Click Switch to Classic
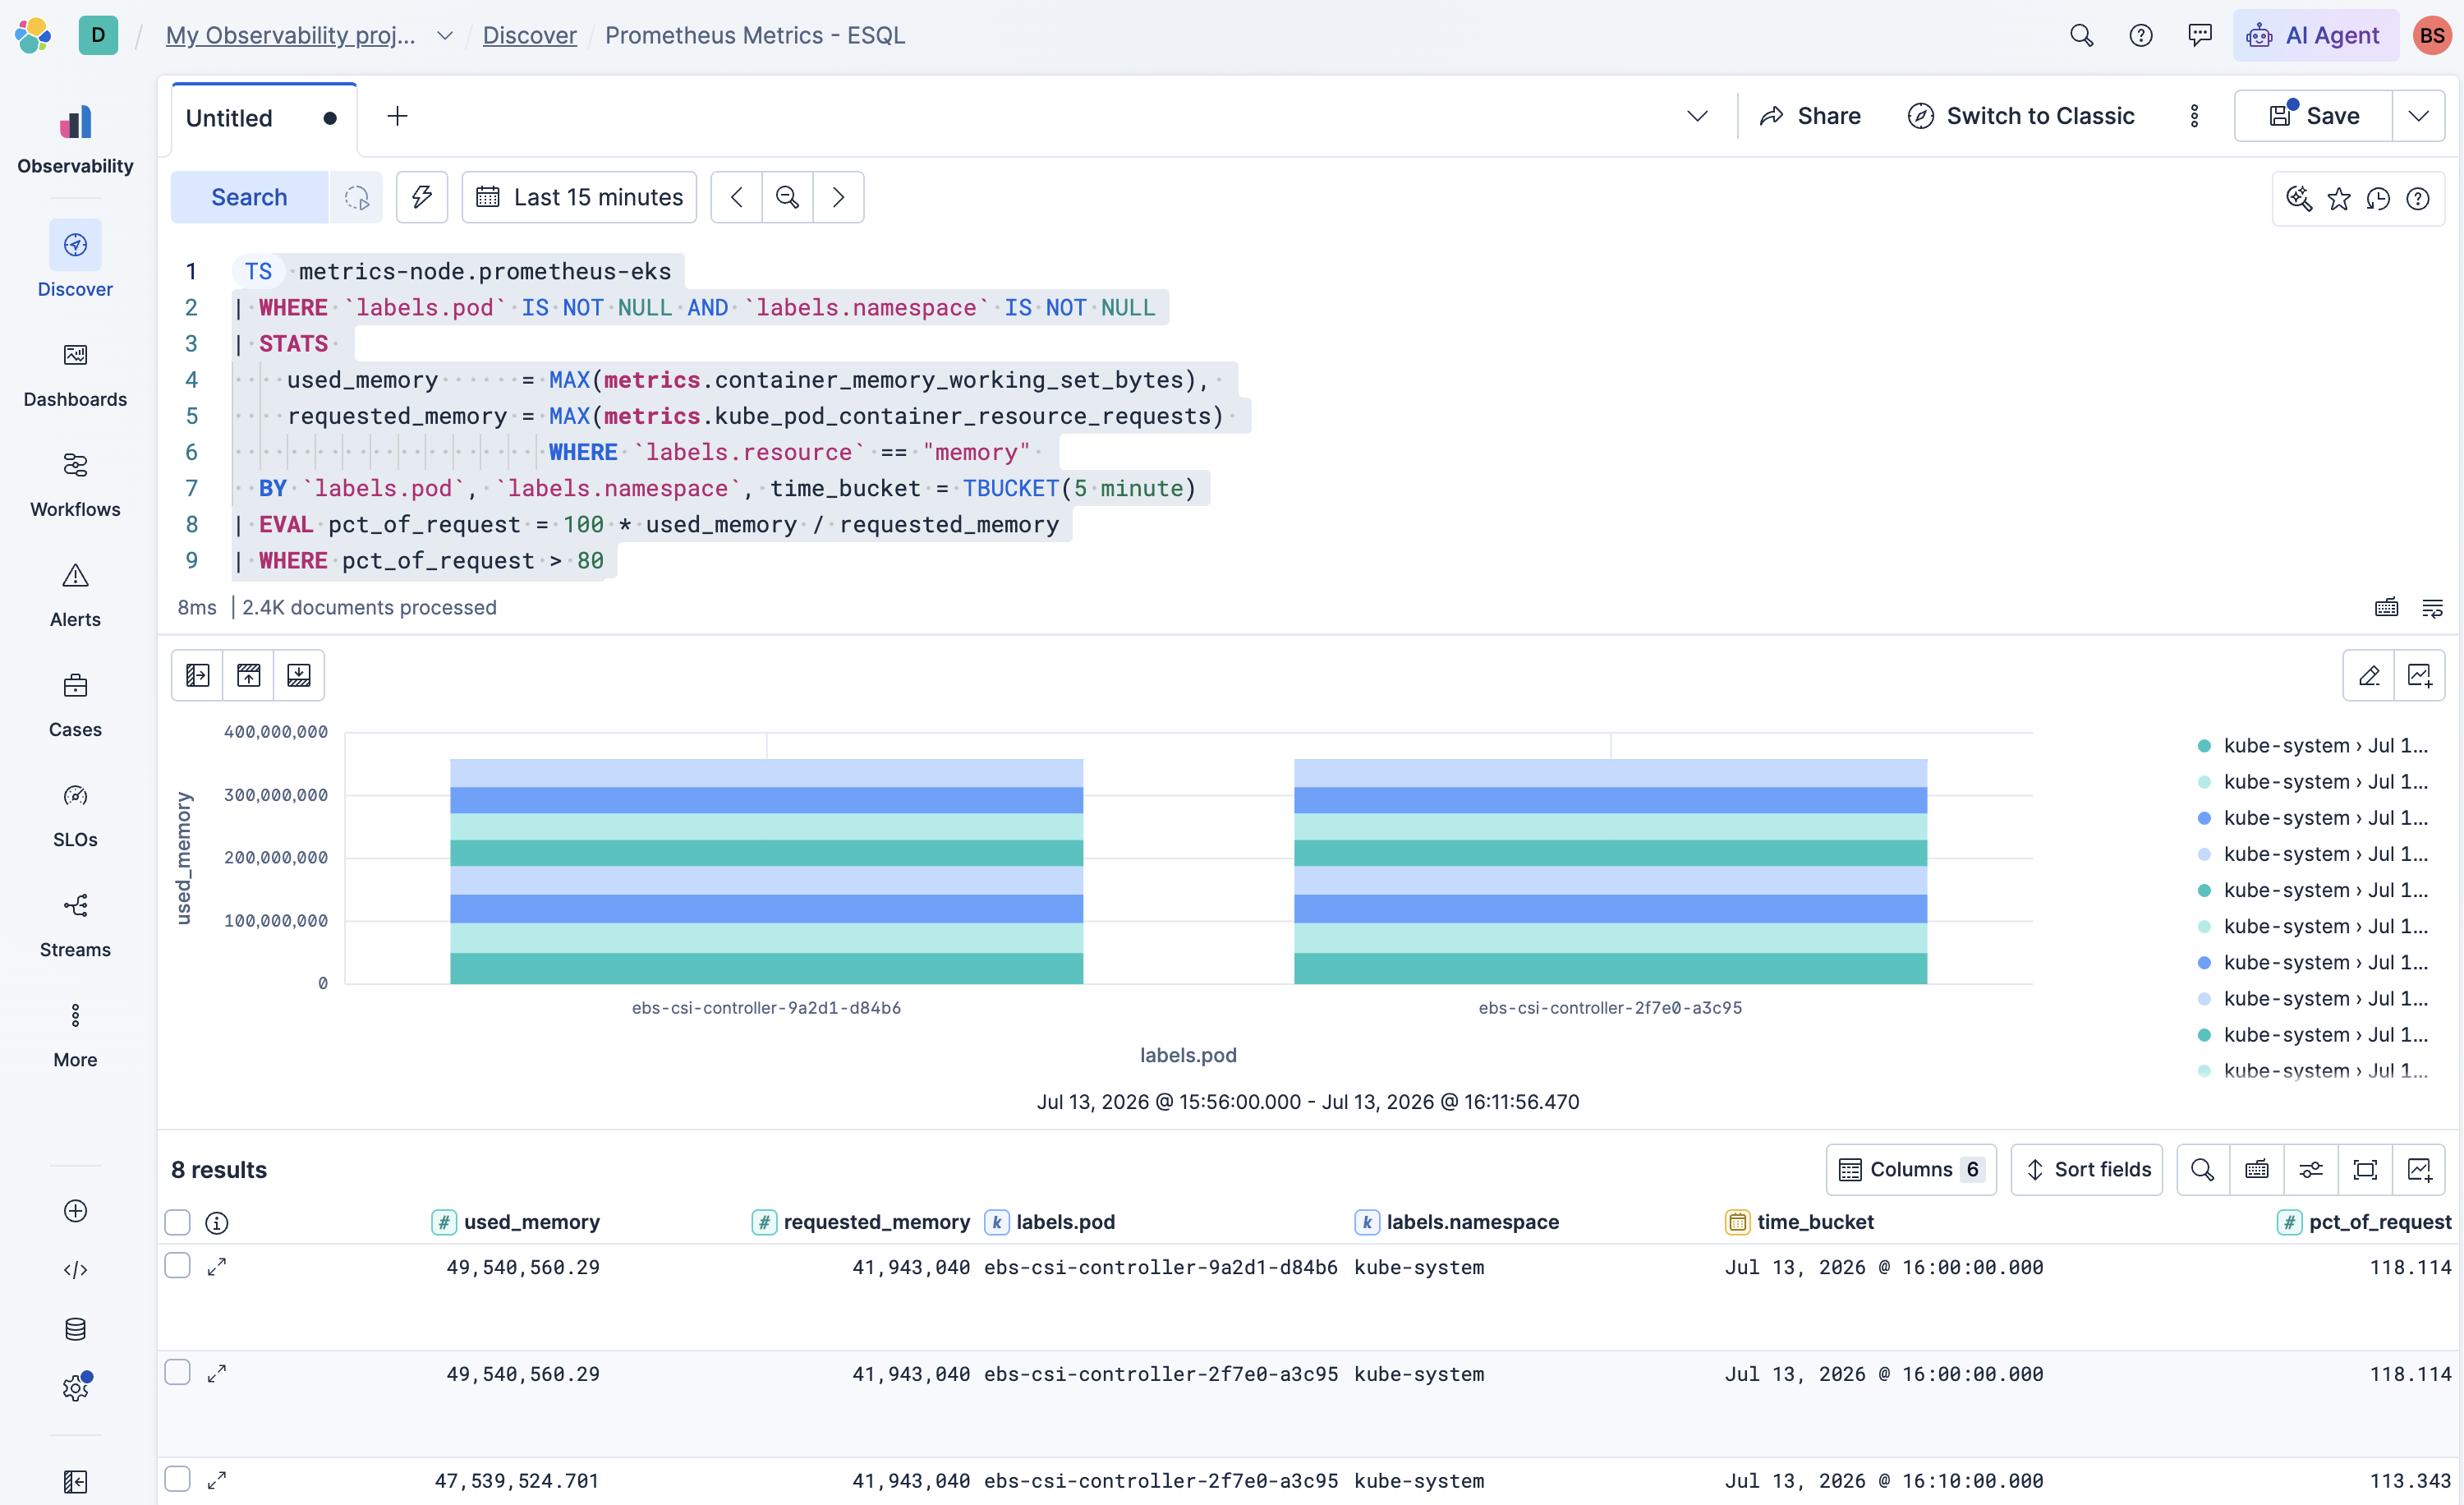Image resolution: width=2464 pixels, height=1505 pixels. pos(2021,116)
